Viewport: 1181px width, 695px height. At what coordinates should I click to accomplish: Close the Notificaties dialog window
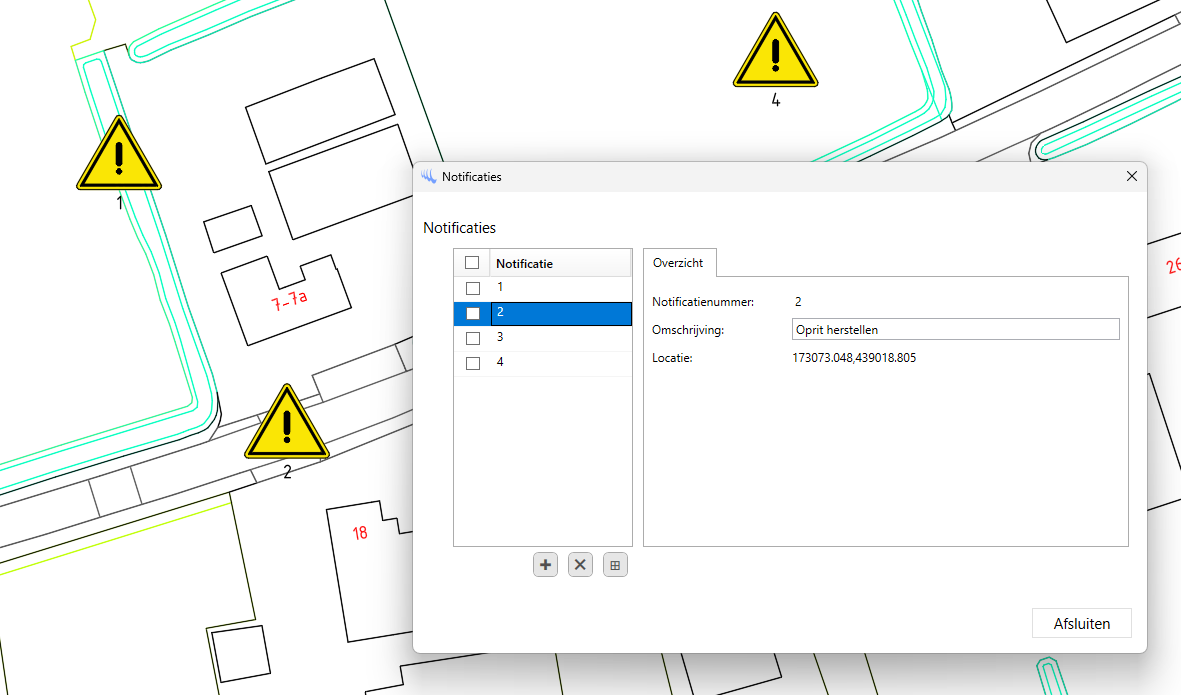1132,176
